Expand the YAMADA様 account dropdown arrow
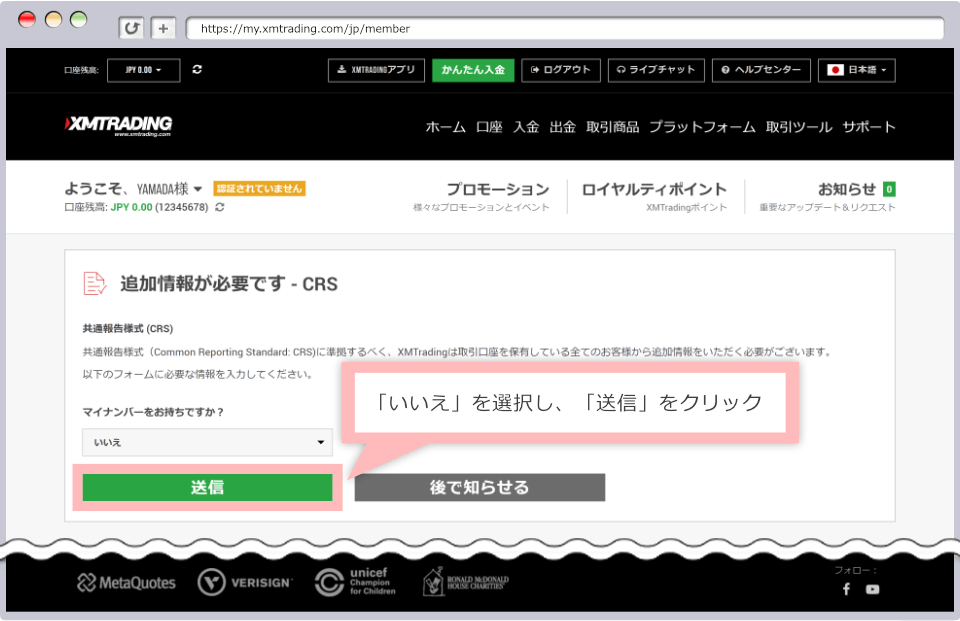The image size is (960, 621). tap(198, 189)
